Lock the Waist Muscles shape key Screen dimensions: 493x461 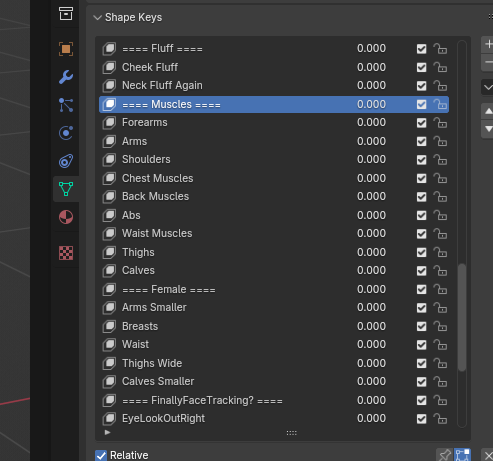(x=440, y=234)
